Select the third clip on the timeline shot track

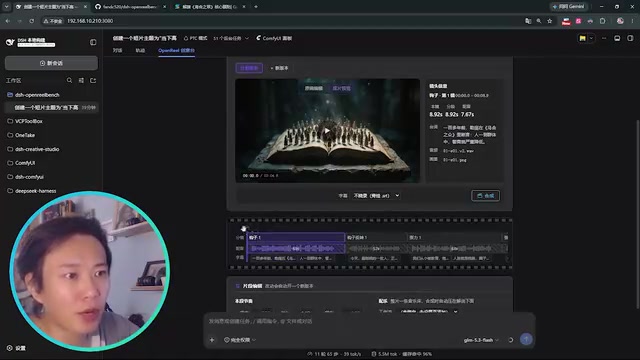(454, 237)
